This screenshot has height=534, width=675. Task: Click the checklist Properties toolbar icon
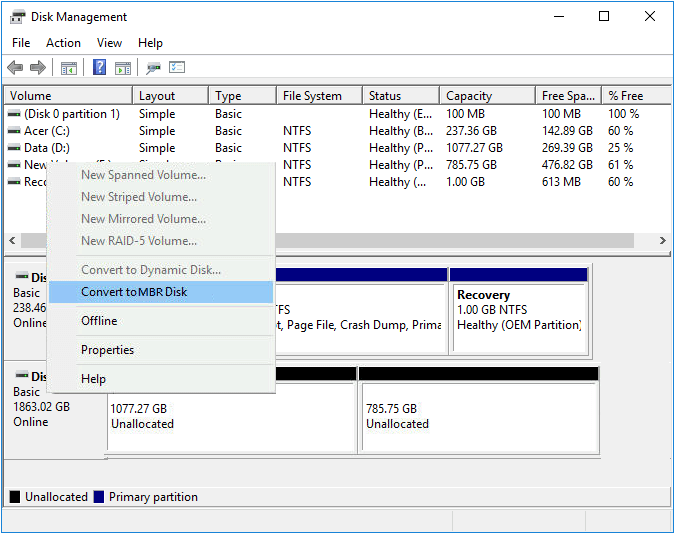(x=177, y=68)
